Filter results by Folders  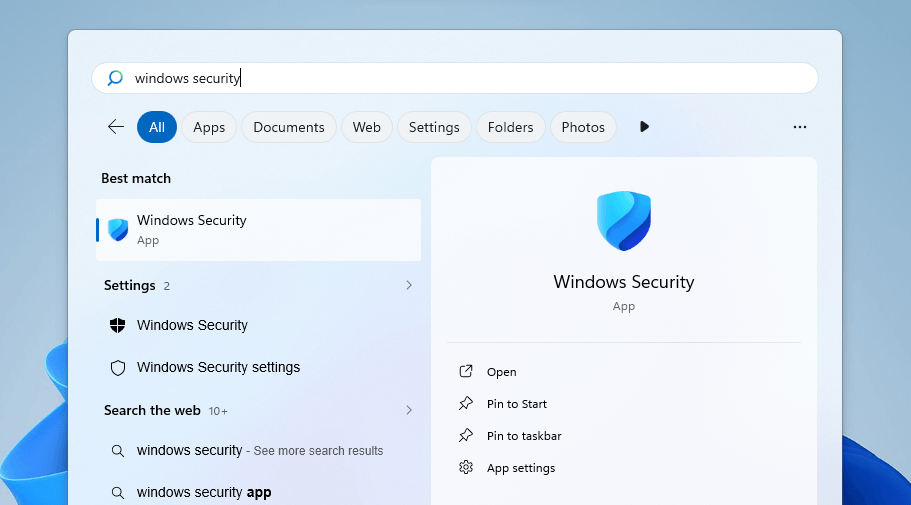[510, 127]
